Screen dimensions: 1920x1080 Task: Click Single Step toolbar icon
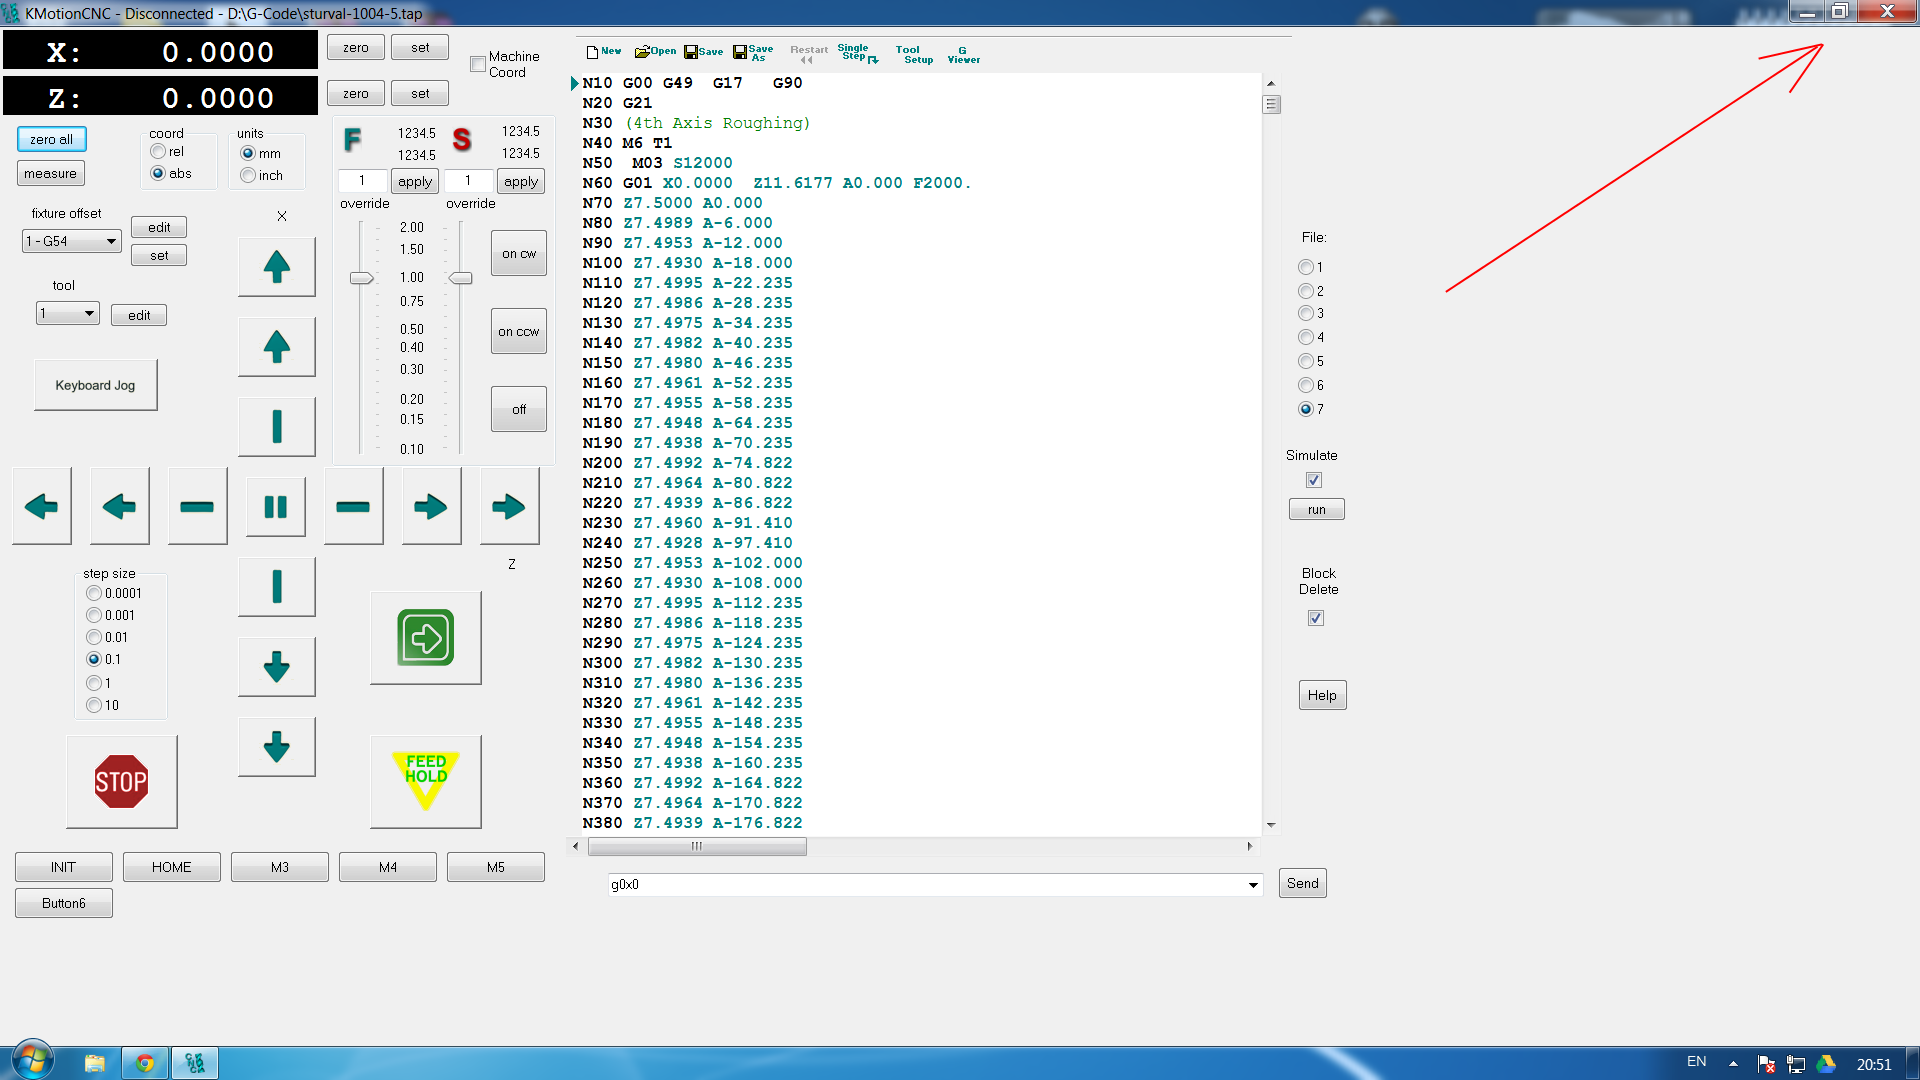[x=857, y=52]
